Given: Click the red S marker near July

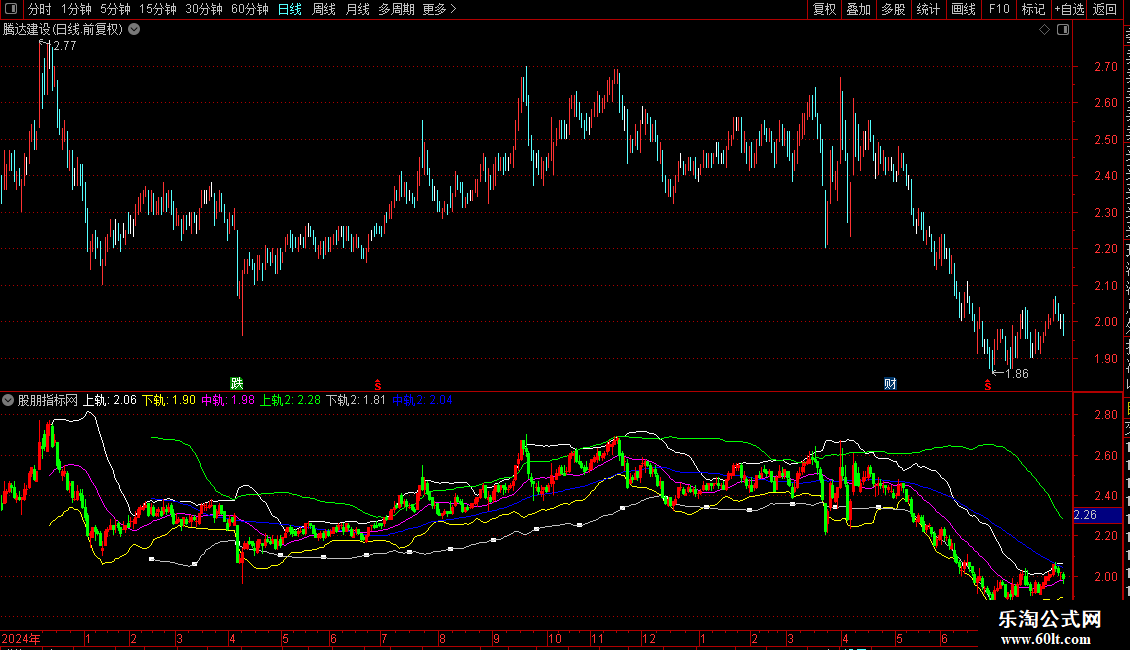Looking at the screenshot, I should coord(378,385).
